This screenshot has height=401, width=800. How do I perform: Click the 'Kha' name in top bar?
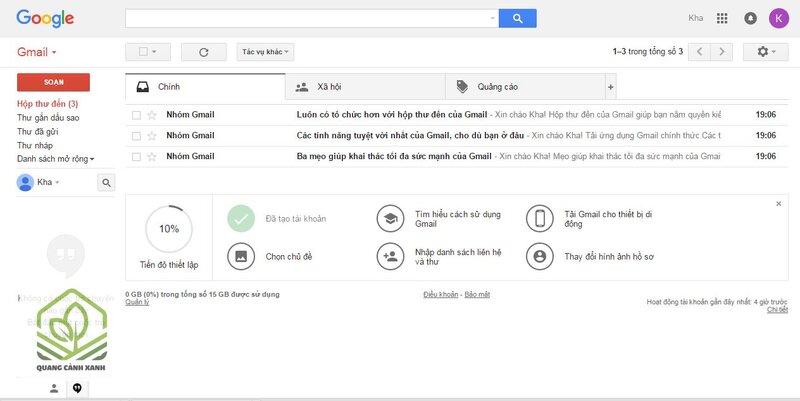tap(695, 18)
